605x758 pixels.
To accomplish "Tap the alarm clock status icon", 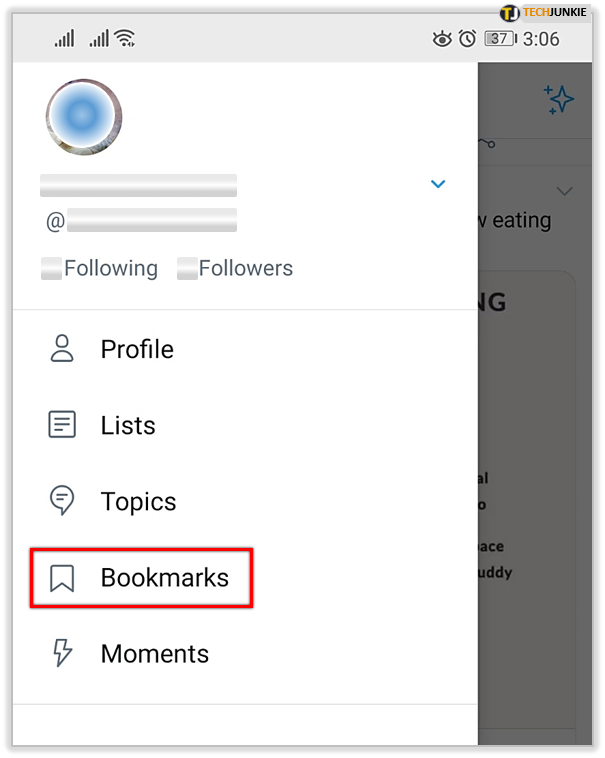I will 467,39.
